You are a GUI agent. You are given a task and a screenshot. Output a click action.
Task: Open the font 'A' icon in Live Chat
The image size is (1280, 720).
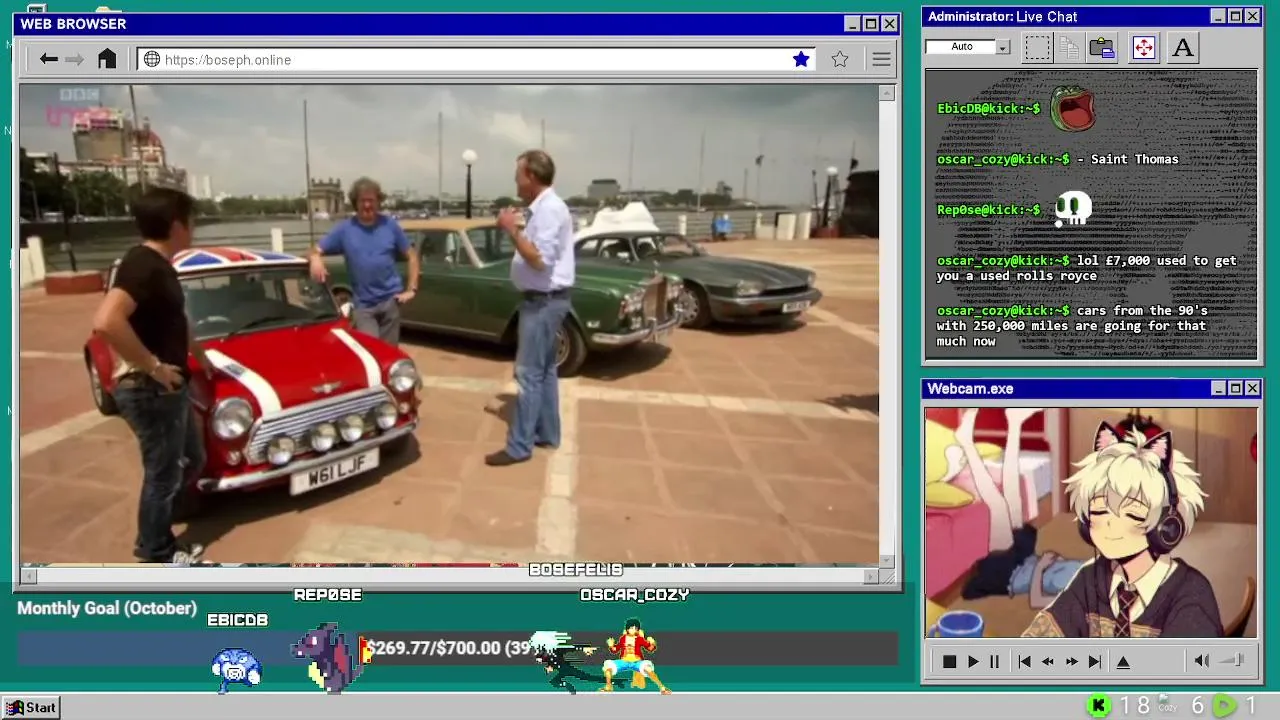point(1183,47)
